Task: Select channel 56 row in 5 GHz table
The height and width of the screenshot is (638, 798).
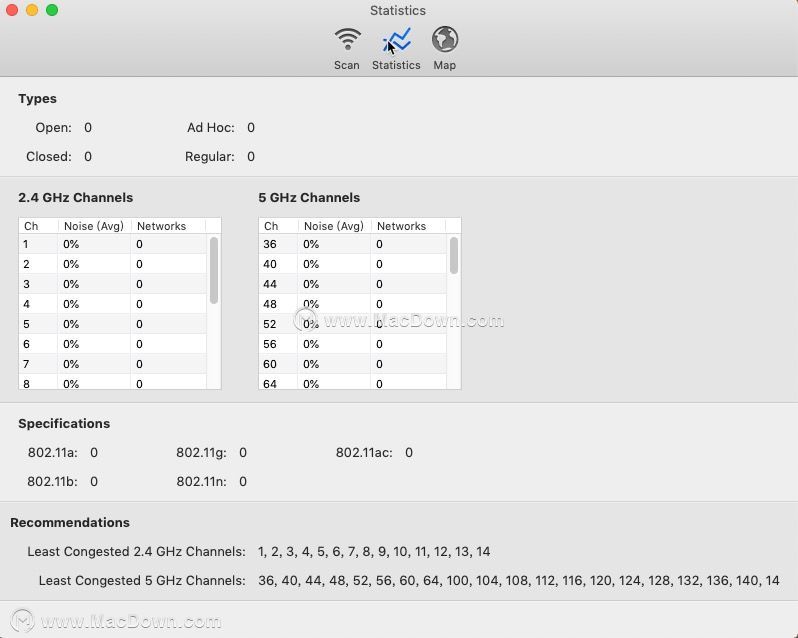Action: 353,344
